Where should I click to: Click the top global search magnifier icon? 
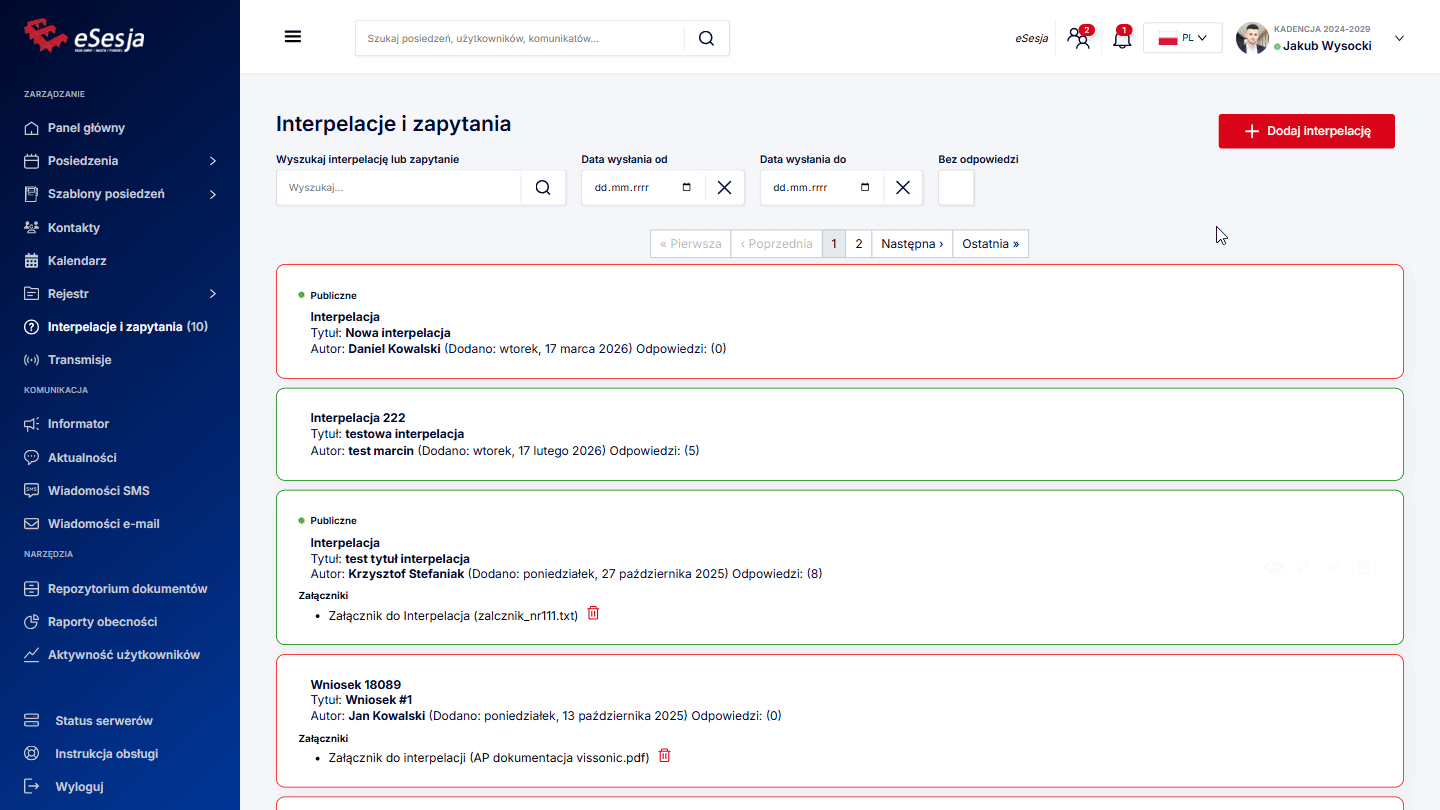click(706, 39)
